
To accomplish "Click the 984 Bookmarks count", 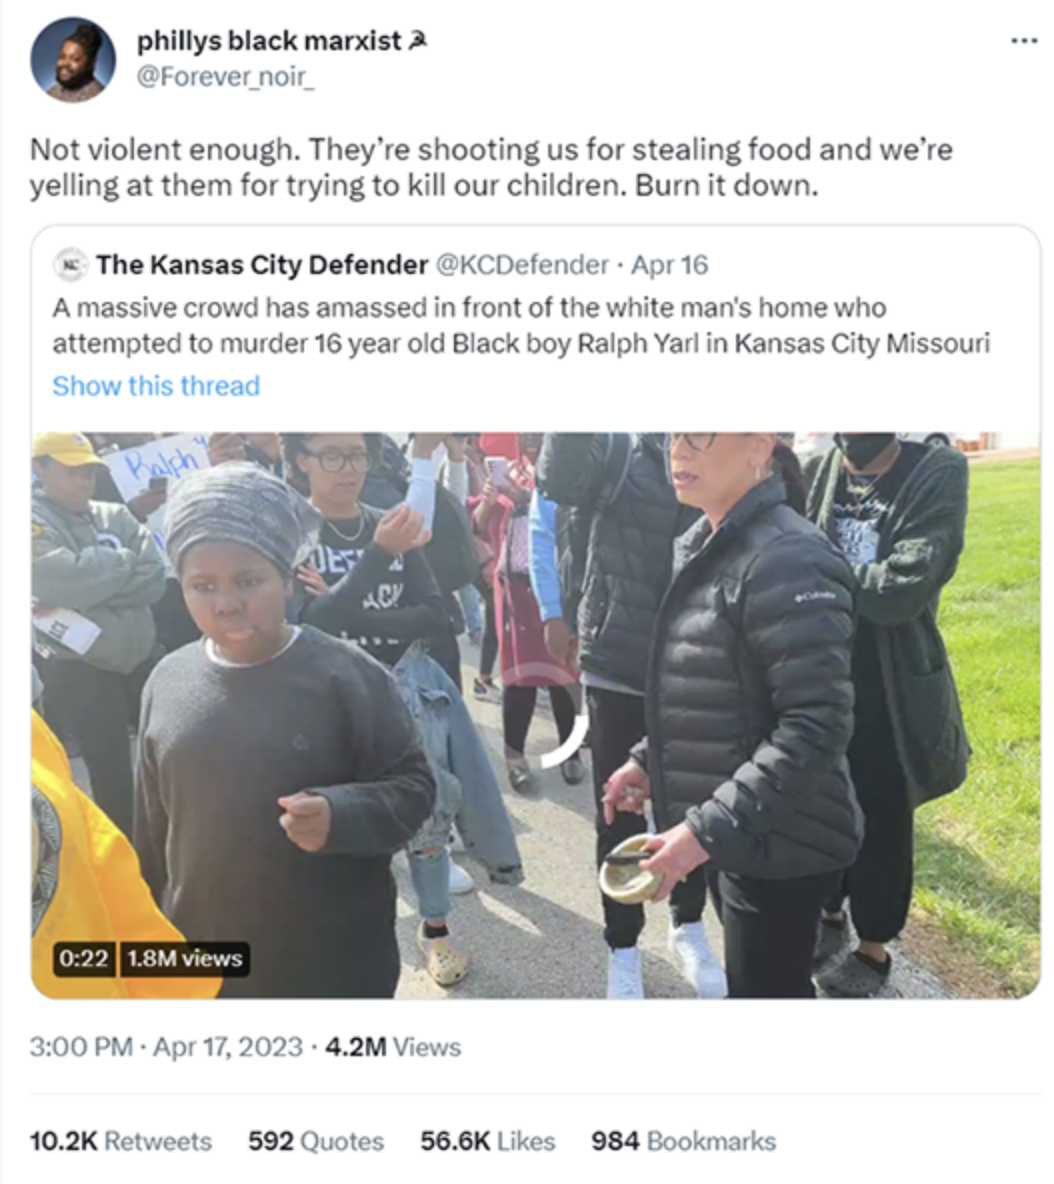I will 683,1141.
